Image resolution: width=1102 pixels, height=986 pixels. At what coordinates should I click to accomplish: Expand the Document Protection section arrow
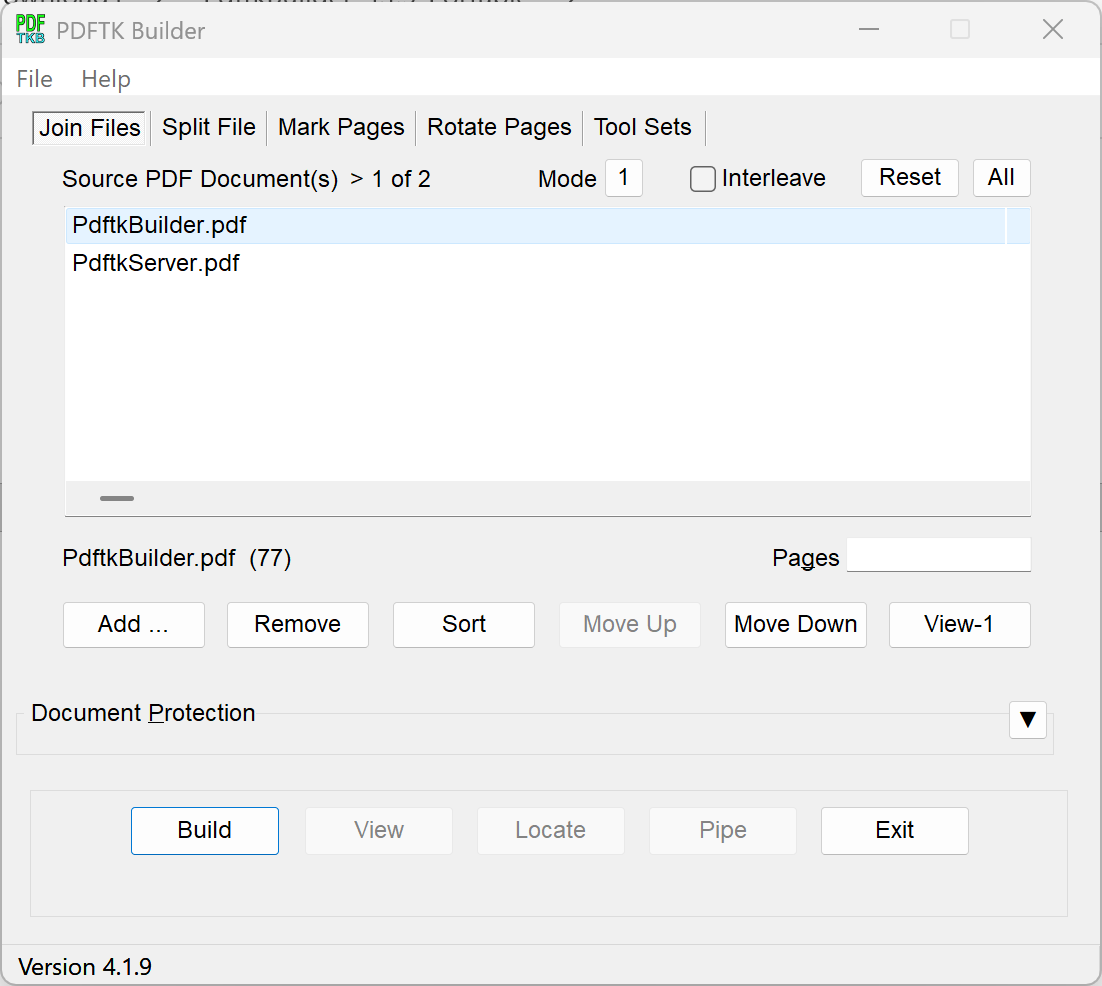click(x=1027, y=719)
